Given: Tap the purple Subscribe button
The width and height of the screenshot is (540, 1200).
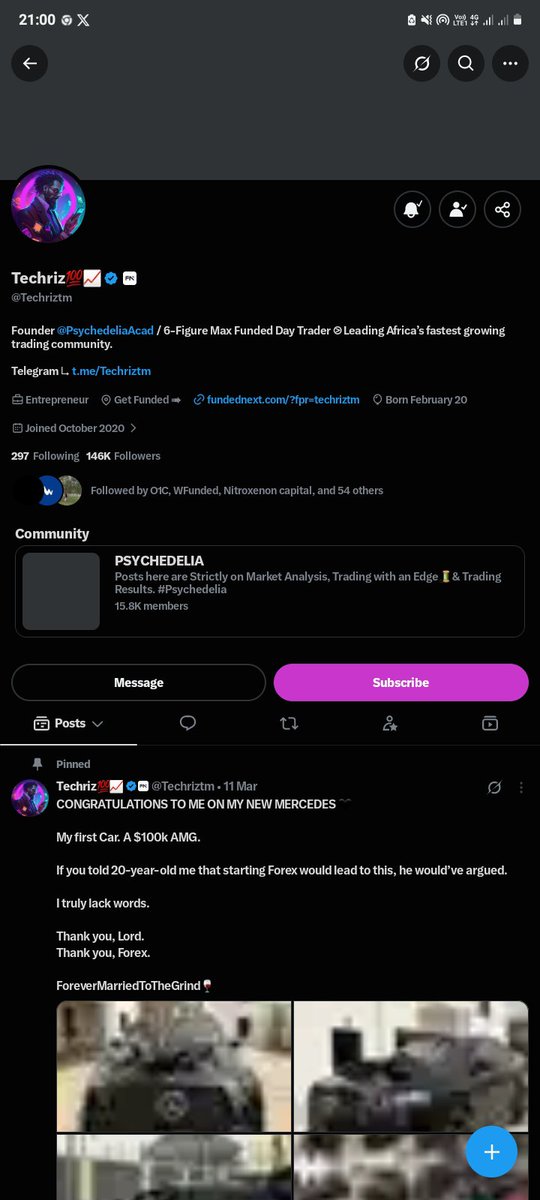Looking at the screenshot, I should click(401, 682).
